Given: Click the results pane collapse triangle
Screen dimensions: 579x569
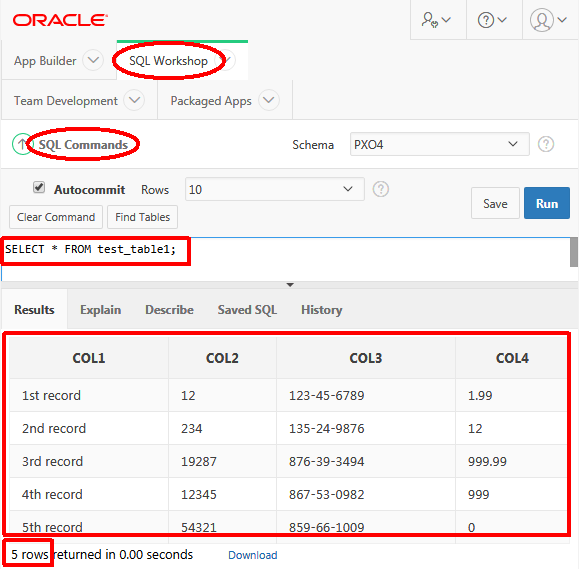Looking at the screenshot, I should coord(290,285).
